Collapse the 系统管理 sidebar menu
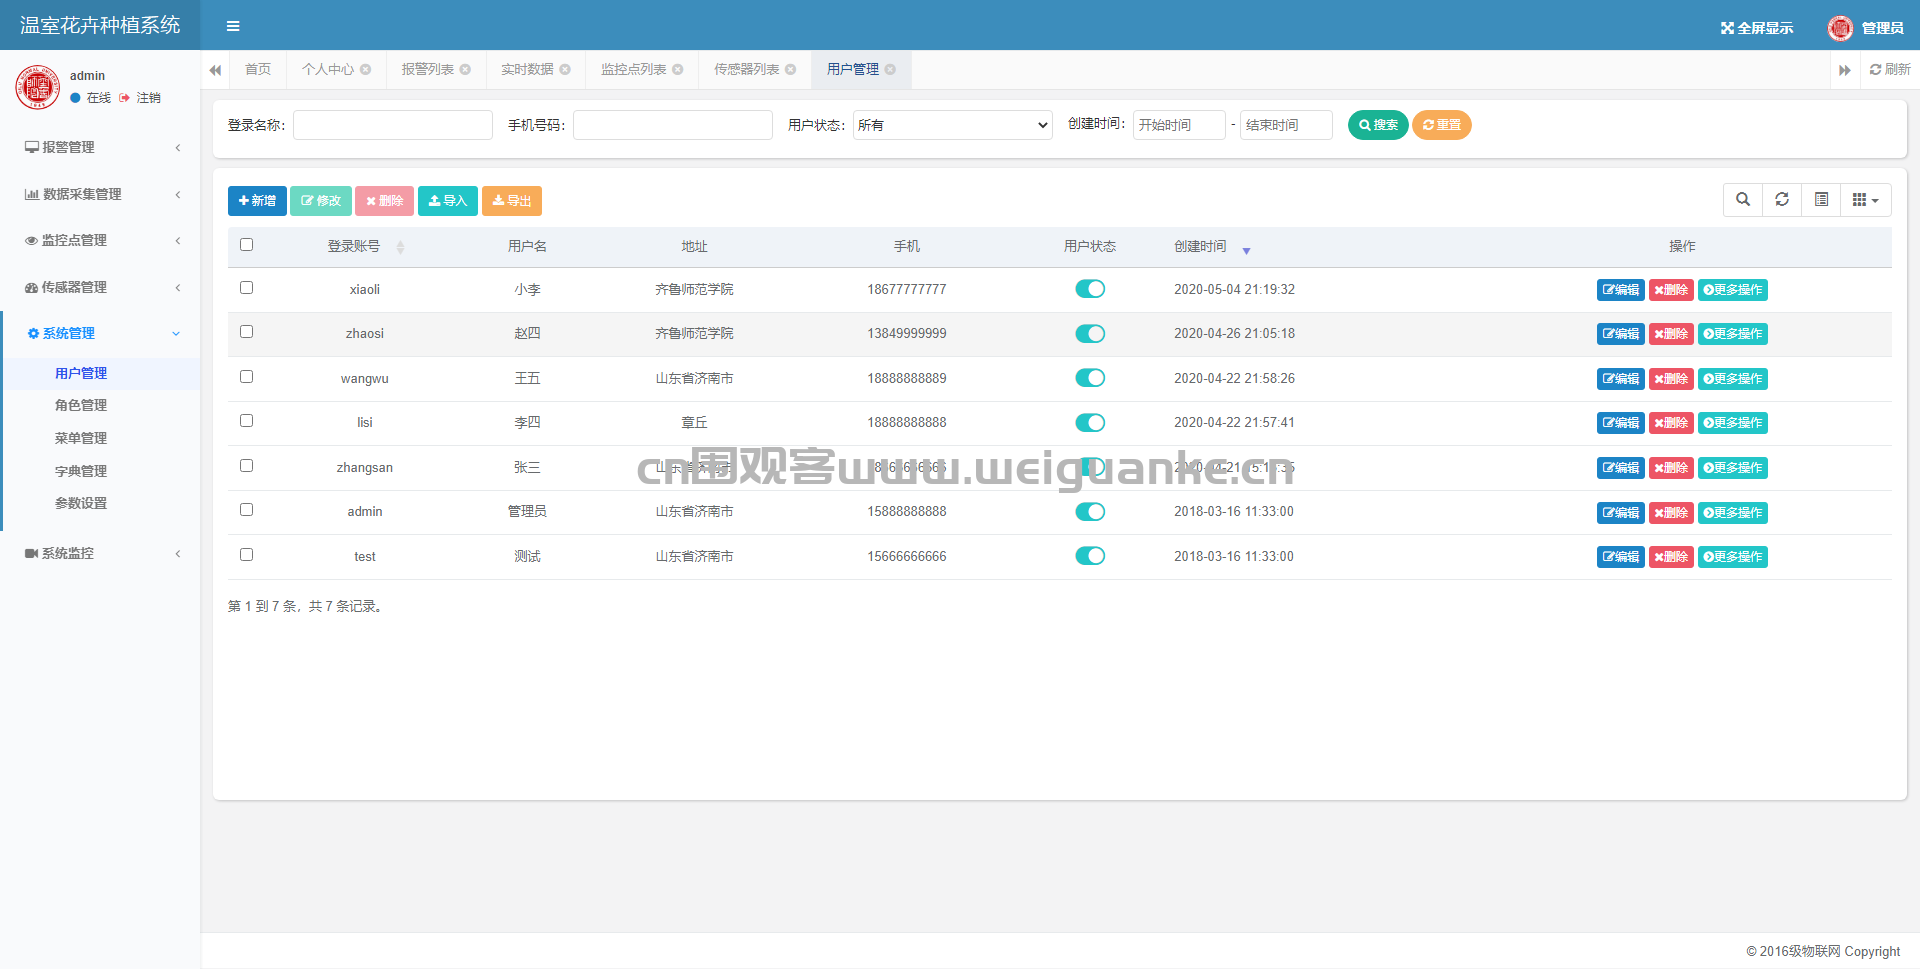 [100, 333]
